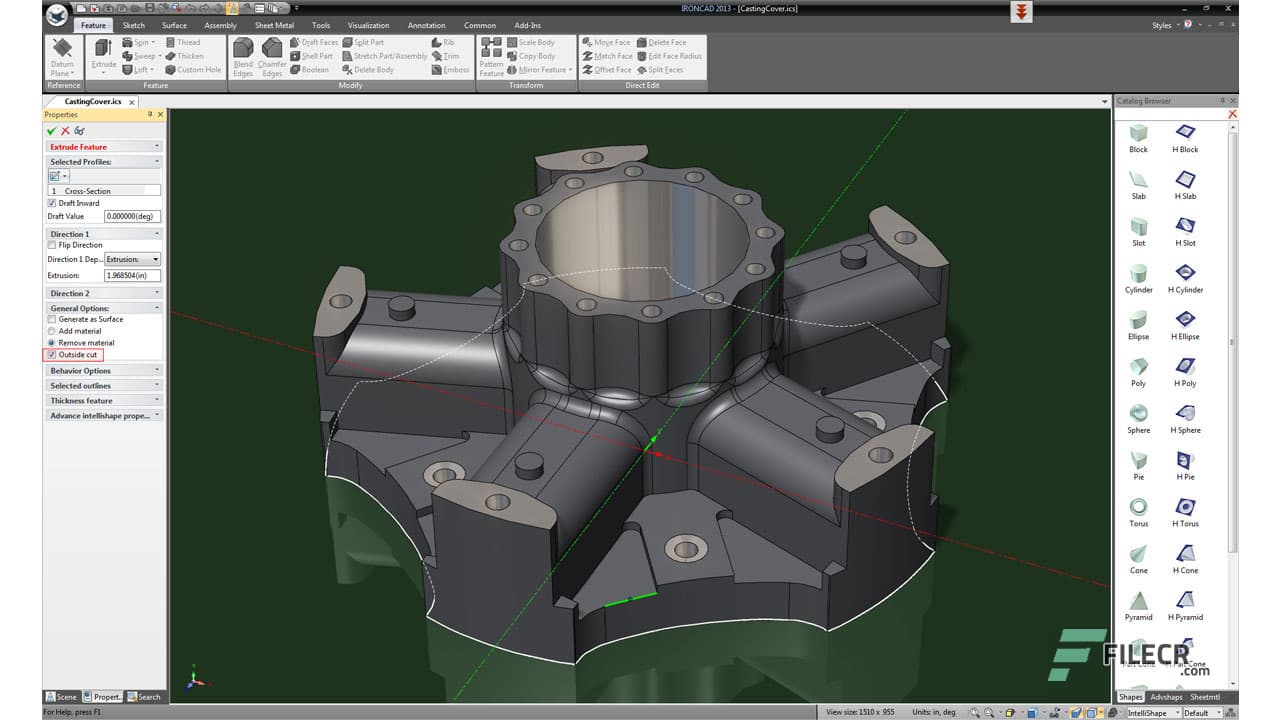Switch to the Sheet Metal ribbon tab

tap(274, 25)
